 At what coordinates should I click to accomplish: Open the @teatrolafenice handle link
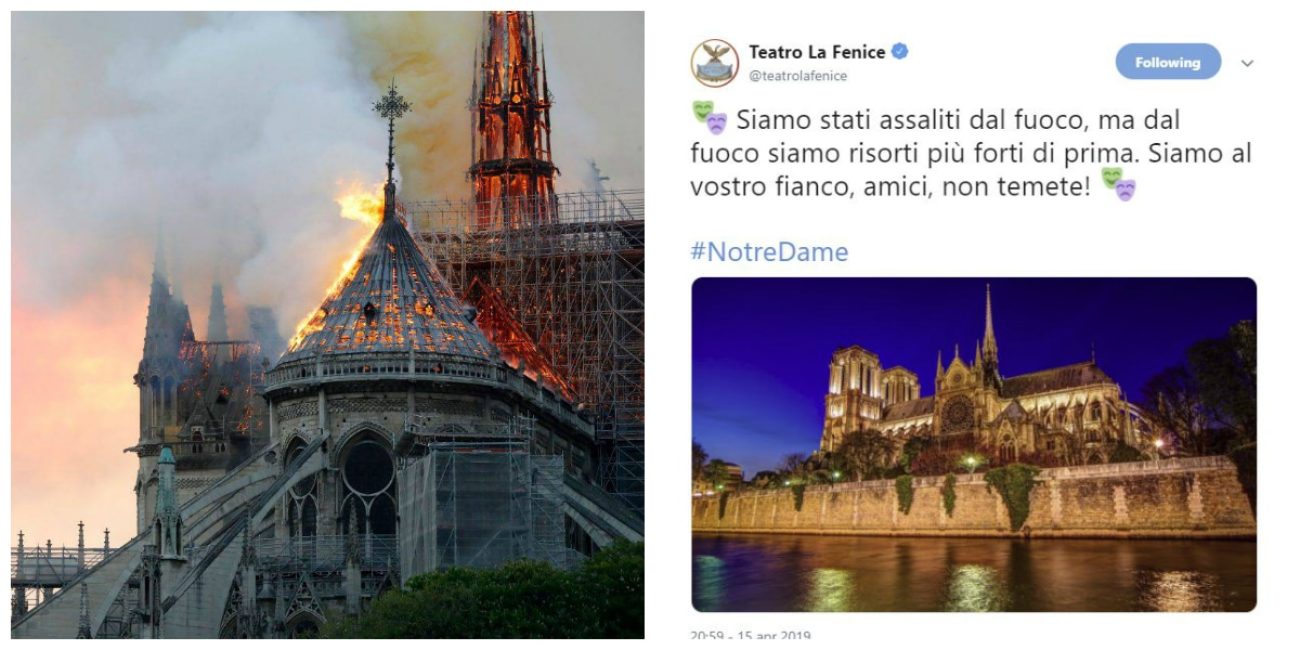pyautogui.click(x=797, y=76)
